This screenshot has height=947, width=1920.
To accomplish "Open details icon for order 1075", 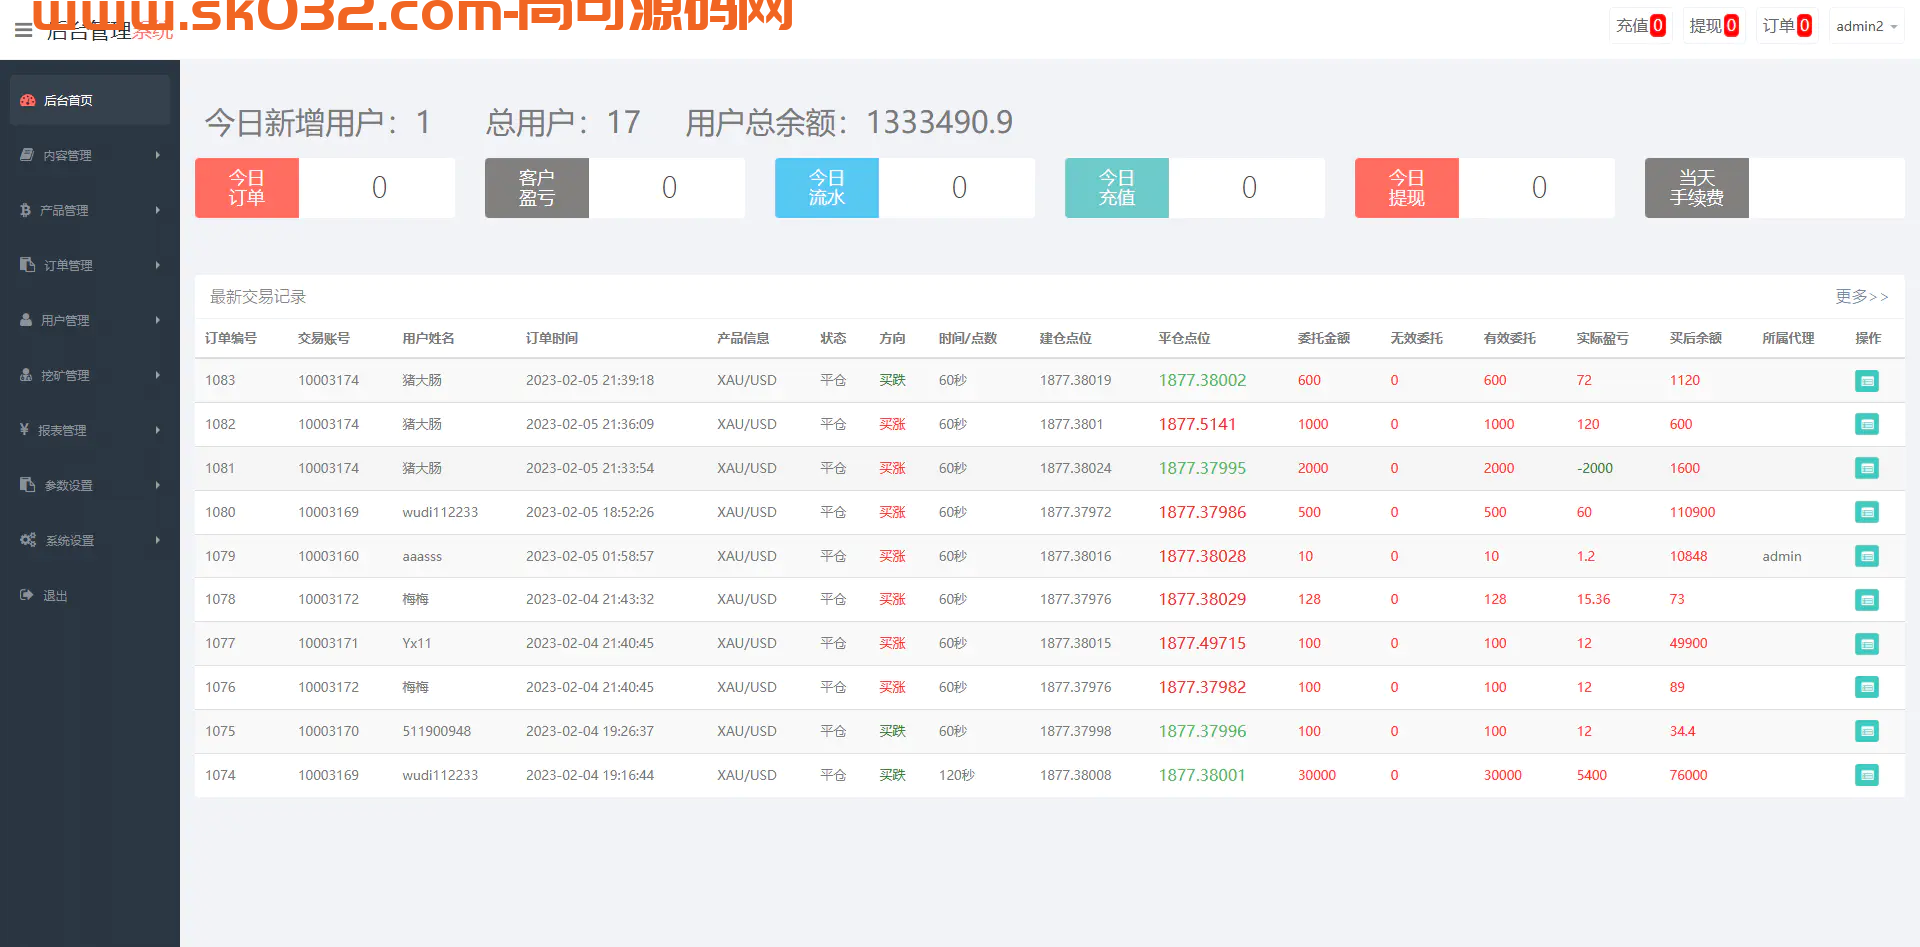I will (1866, 731).
